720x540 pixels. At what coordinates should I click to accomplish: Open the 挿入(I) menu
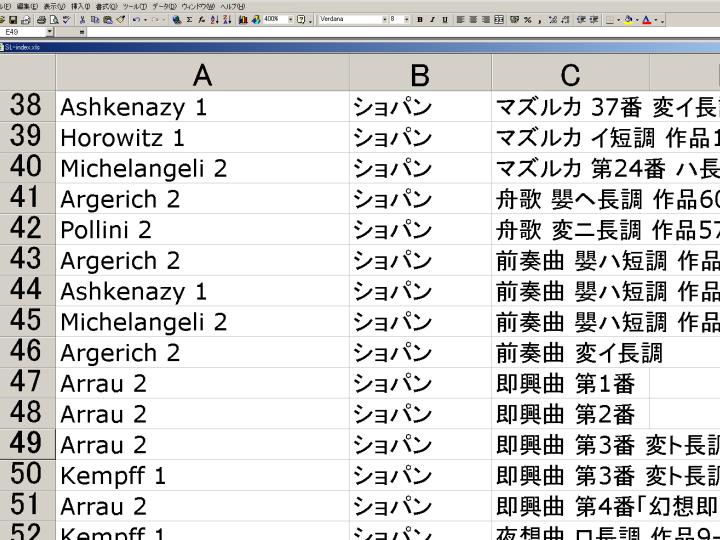pyautogui.click(x=80, y=6)
